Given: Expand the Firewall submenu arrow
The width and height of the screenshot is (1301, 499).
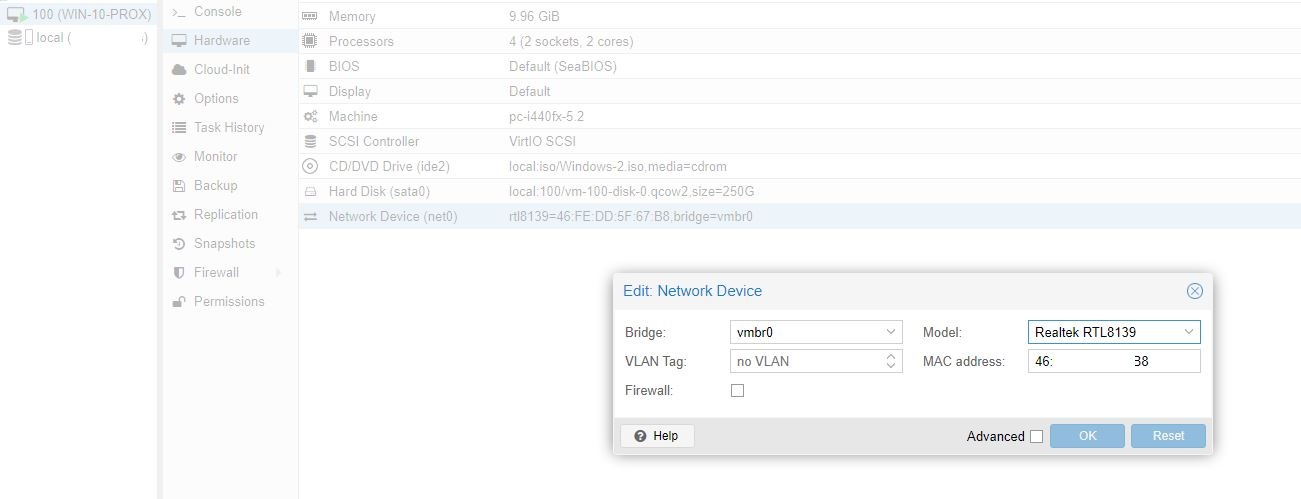Looking at the screenshot, I should (278, 273).
